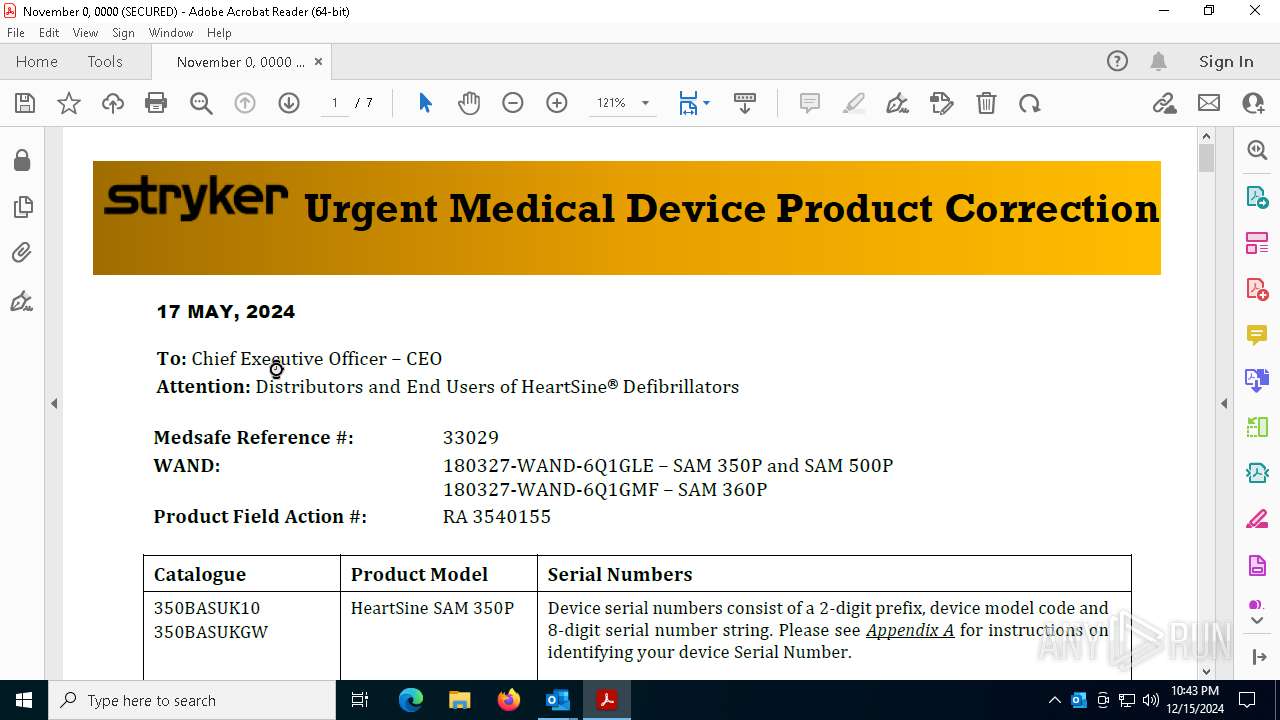1280x720 pixels.
Task: Open the Help menu
Action: 219,33
